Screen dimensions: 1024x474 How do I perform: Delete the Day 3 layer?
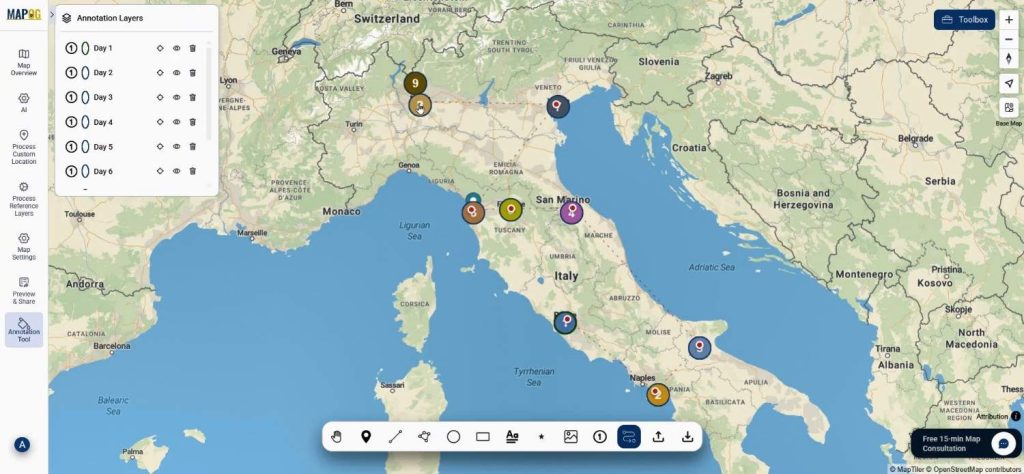(x=193, y=97)
